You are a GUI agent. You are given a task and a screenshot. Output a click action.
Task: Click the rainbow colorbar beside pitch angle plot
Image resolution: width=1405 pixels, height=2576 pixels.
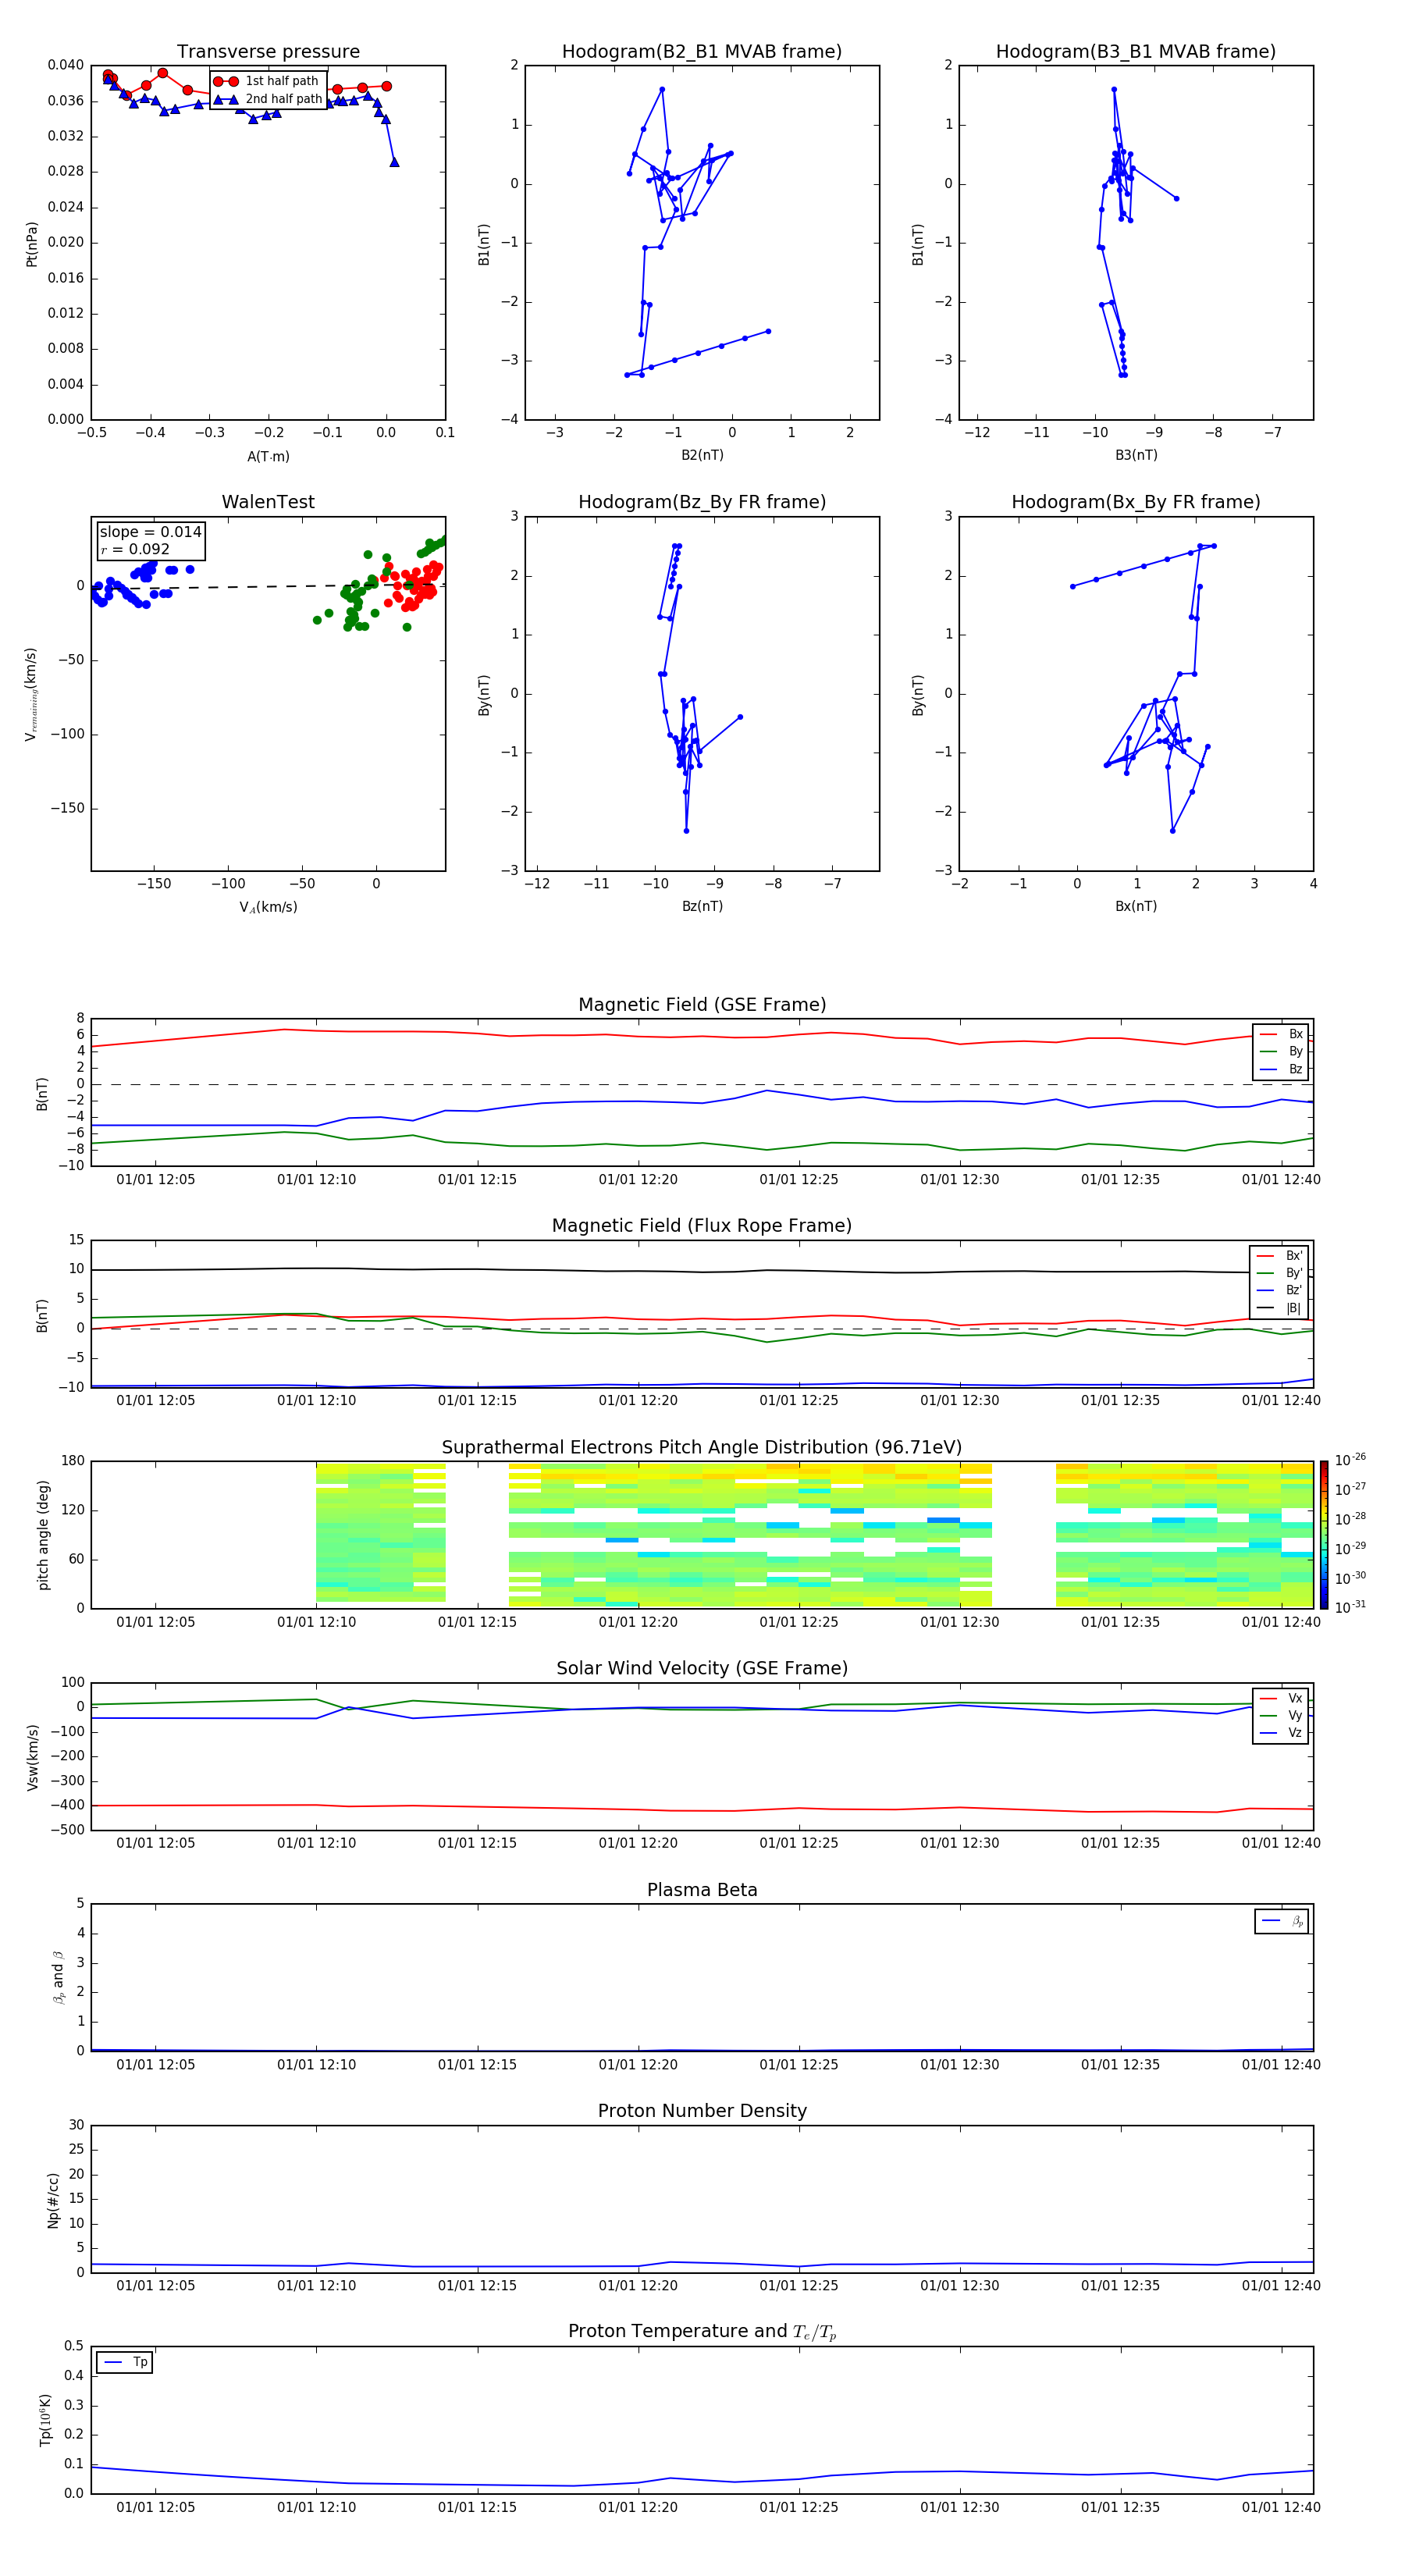click(1324, 1535)
